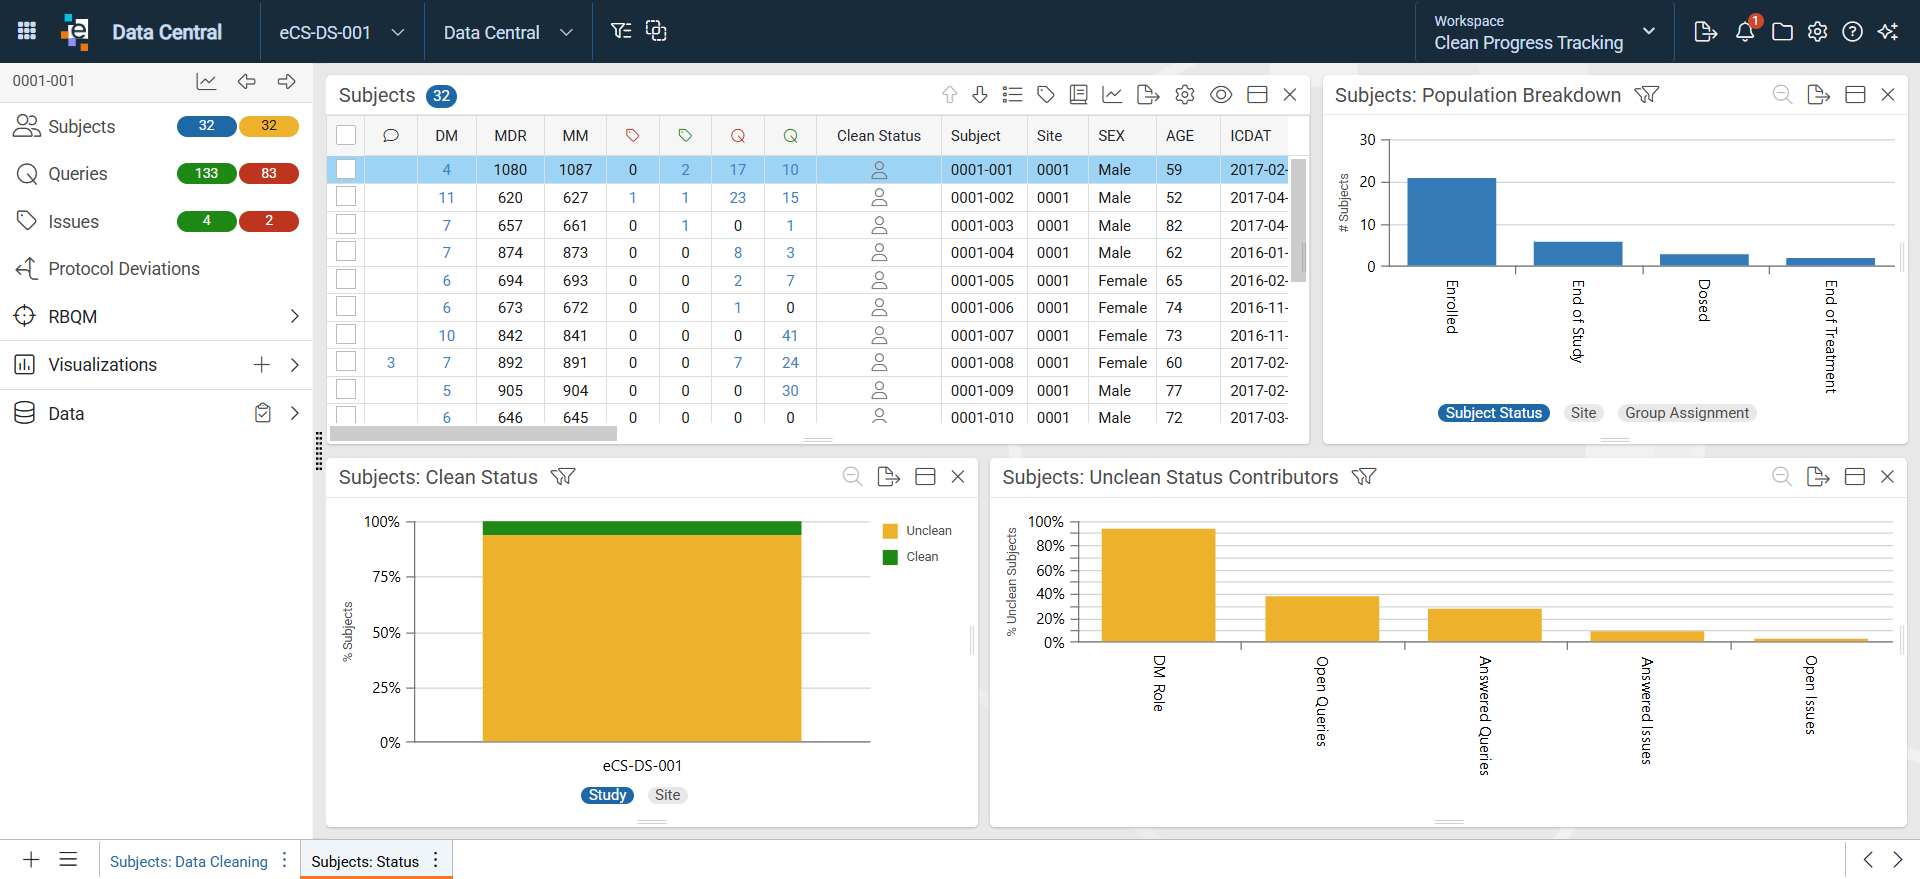
Task: Click the Subjects table horizontal scrollbar
Action: (473, 433)
